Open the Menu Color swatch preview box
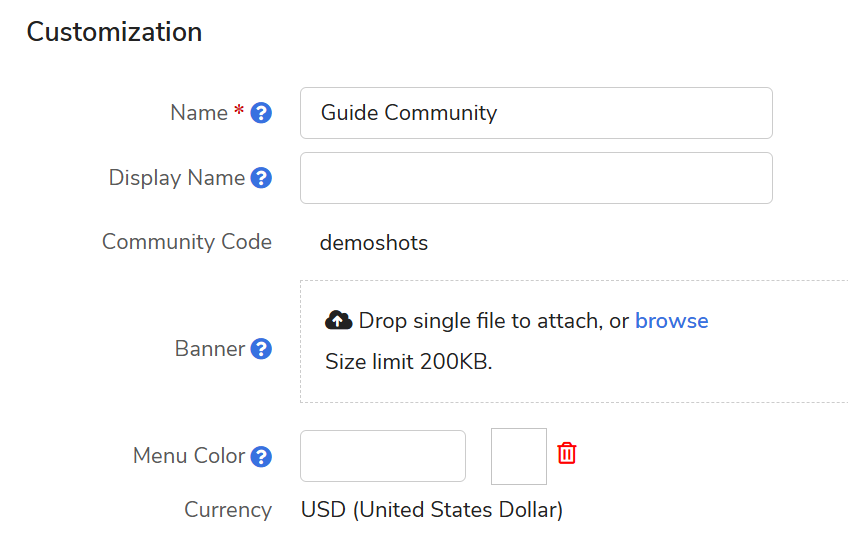The width and height of the screenshot is (848, 543). tap(518, 456)
